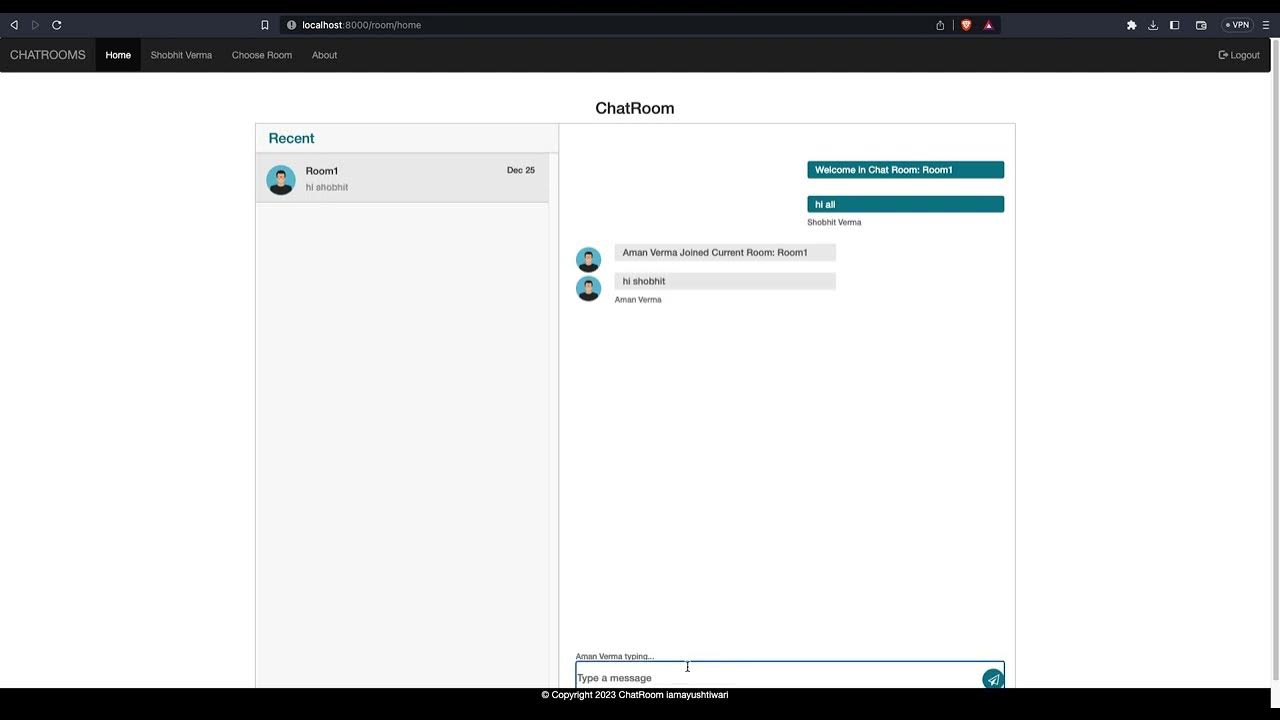Open the Brave wallet icon

tap(1201, 25)
